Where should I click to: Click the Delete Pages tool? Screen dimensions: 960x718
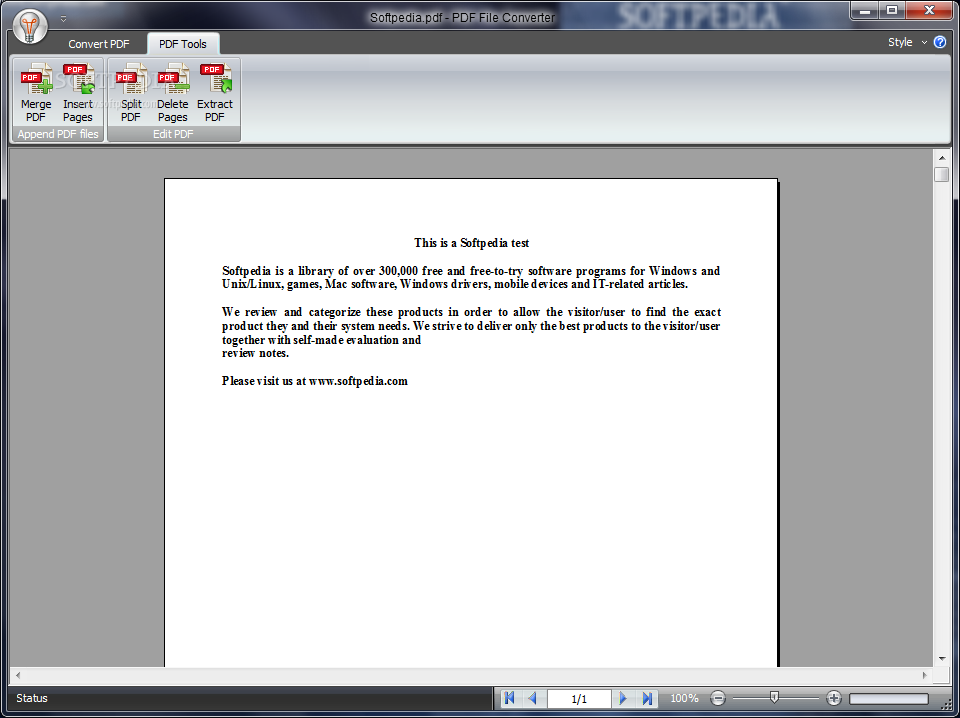tap(173, 92)
